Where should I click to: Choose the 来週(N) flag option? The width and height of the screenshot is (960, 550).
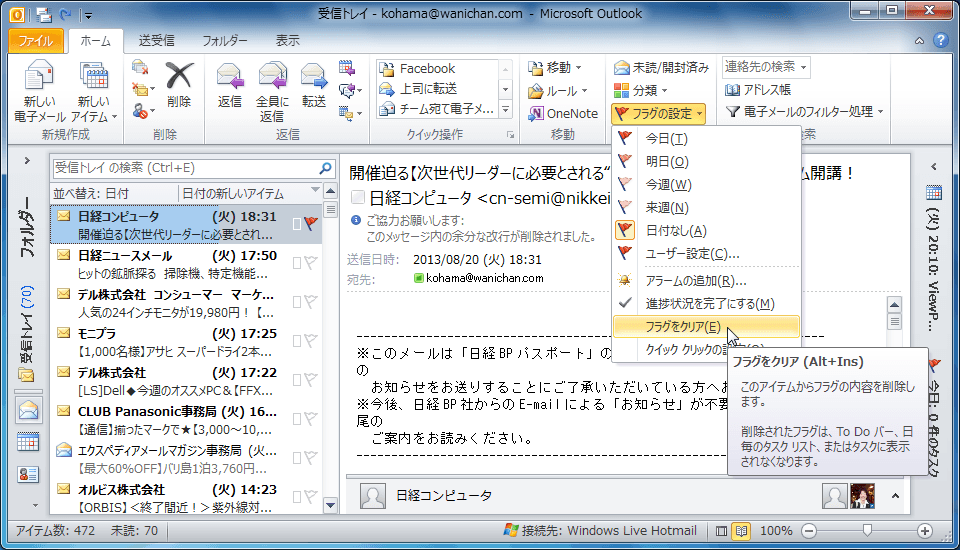[x=707, y=208]
